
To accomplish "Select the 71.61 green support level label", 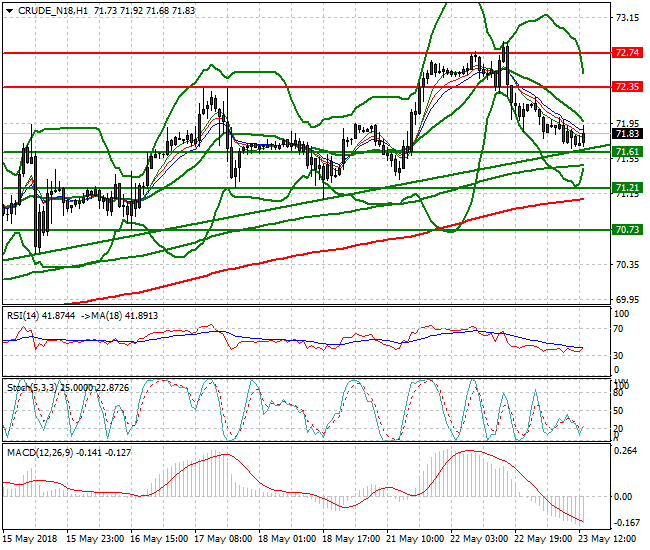I will tap(627, 152).
